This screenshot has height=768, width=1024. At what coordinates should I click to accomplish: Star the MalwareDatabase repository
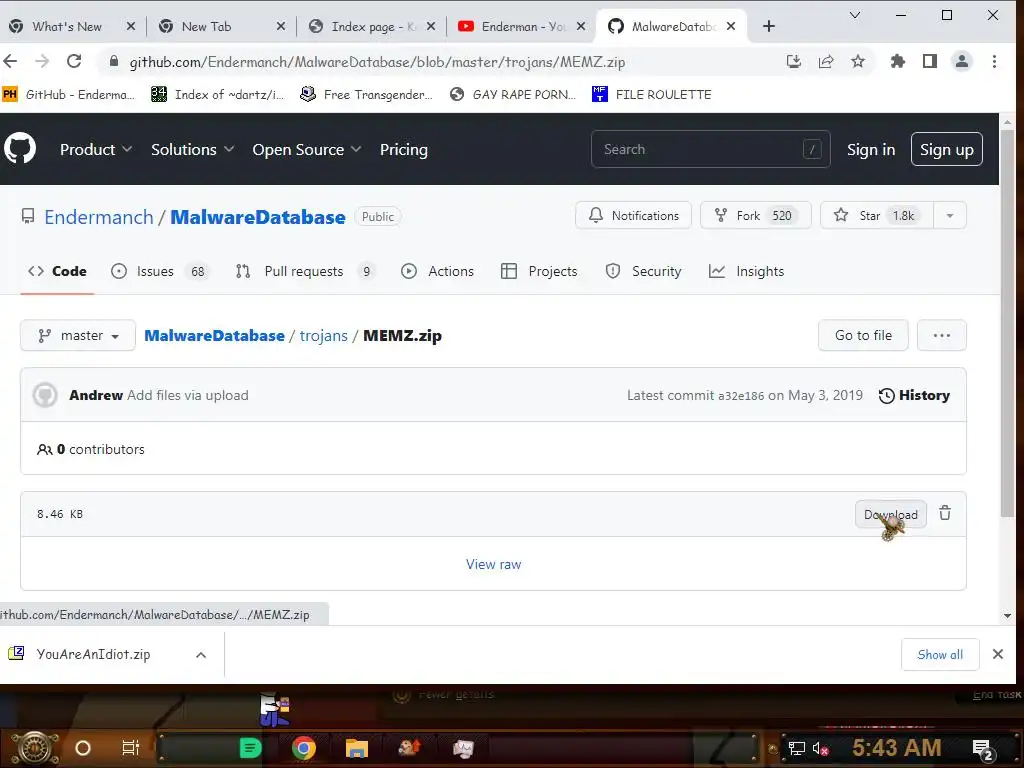(877, 216)
